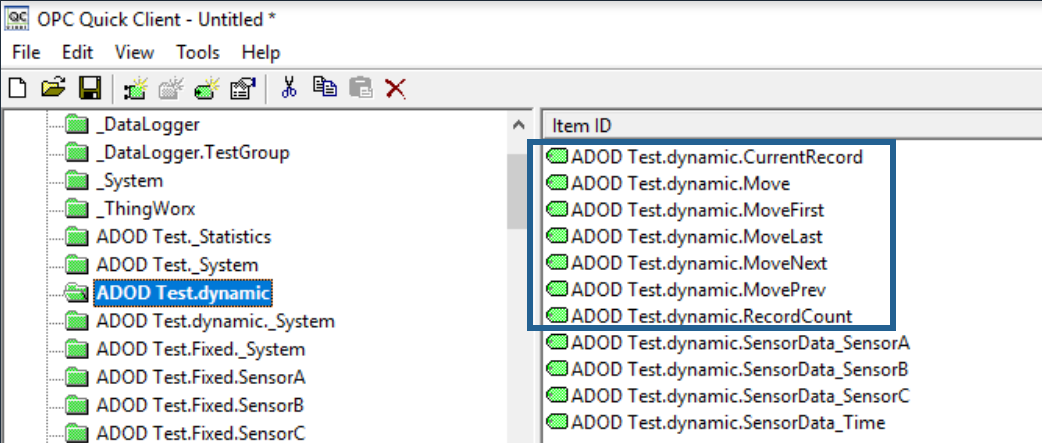Viewport: 1042px width, 443px height.
Task: Click tag icon beside ADOD Test.dynamic.Move
Action: 557,183
